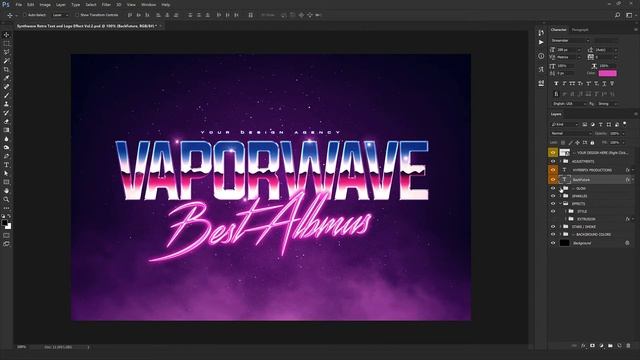640x360 pixels.
Task: Open the layer blend mode Normal dropdown
Action: 571,133
